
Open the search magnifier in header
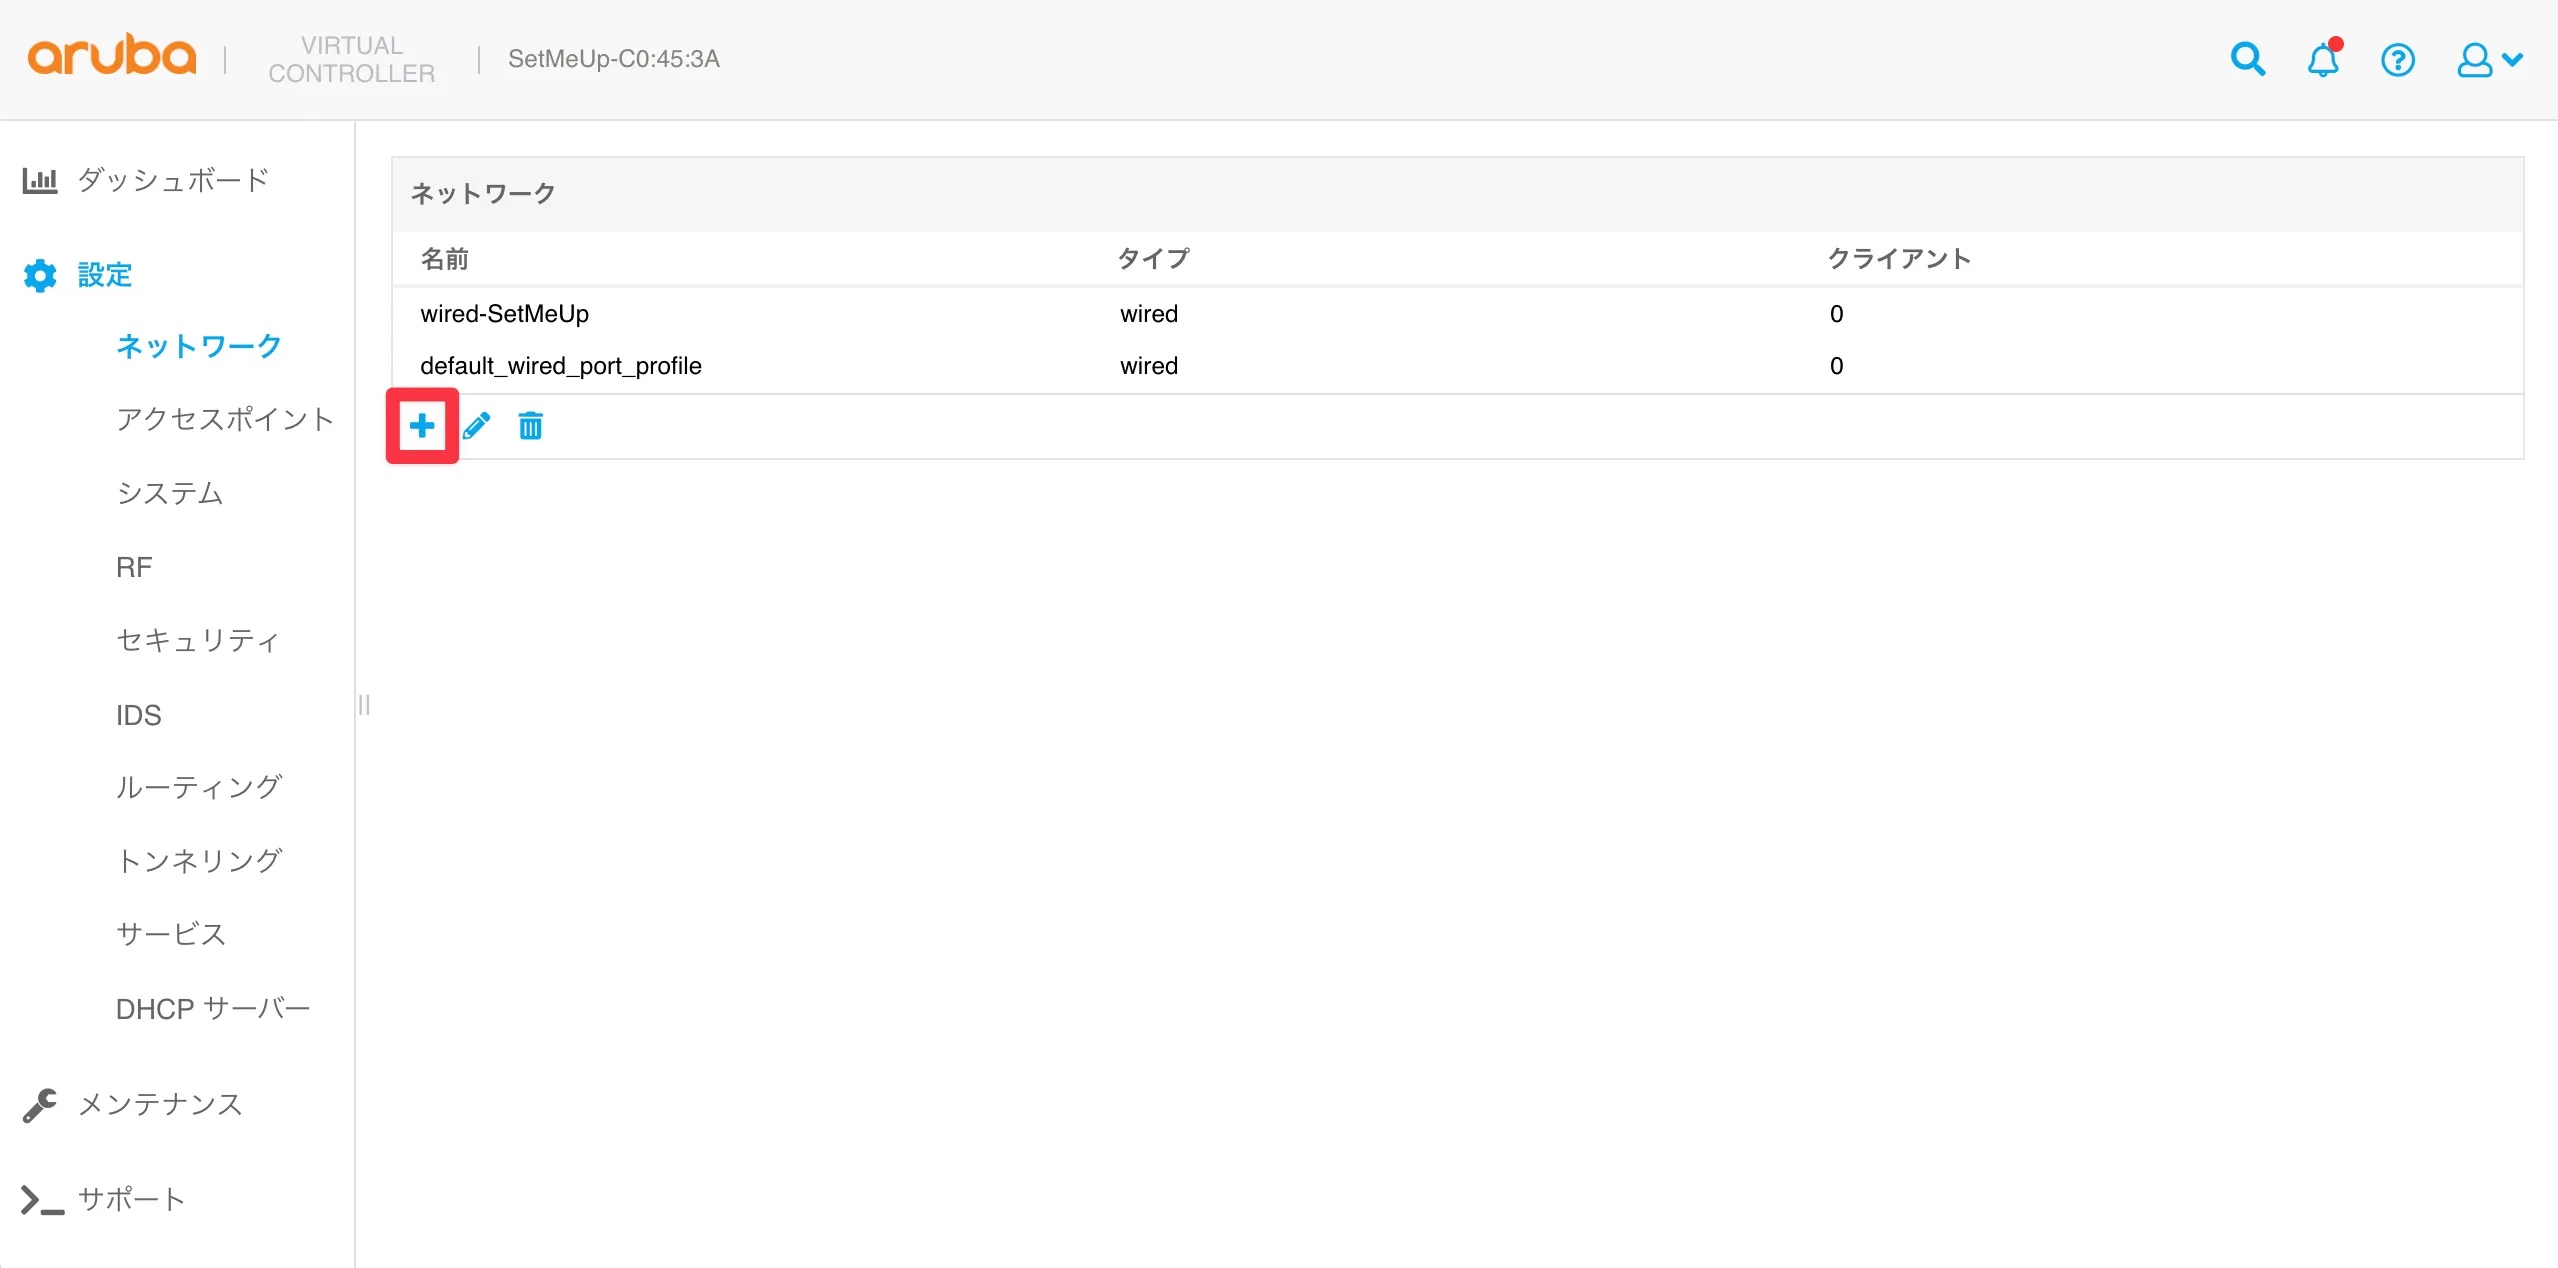coord(2247,60)
